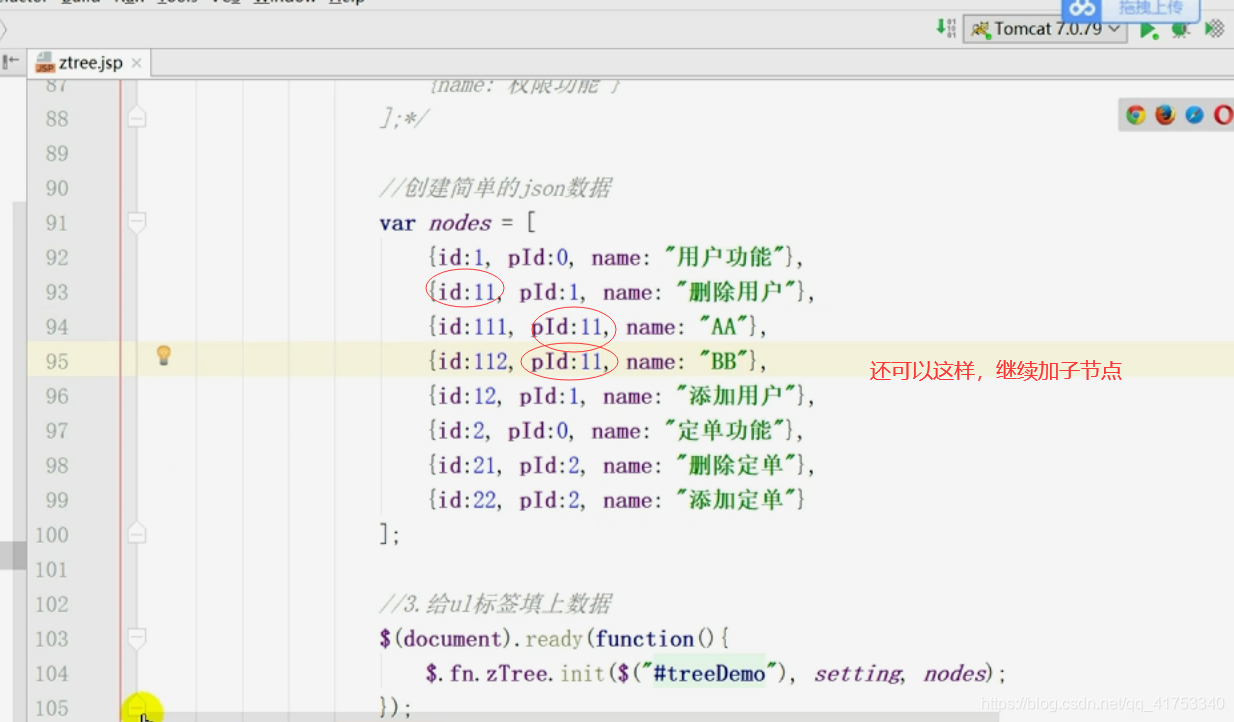Start debugging with the bug icon

[x=1181, y=29]
